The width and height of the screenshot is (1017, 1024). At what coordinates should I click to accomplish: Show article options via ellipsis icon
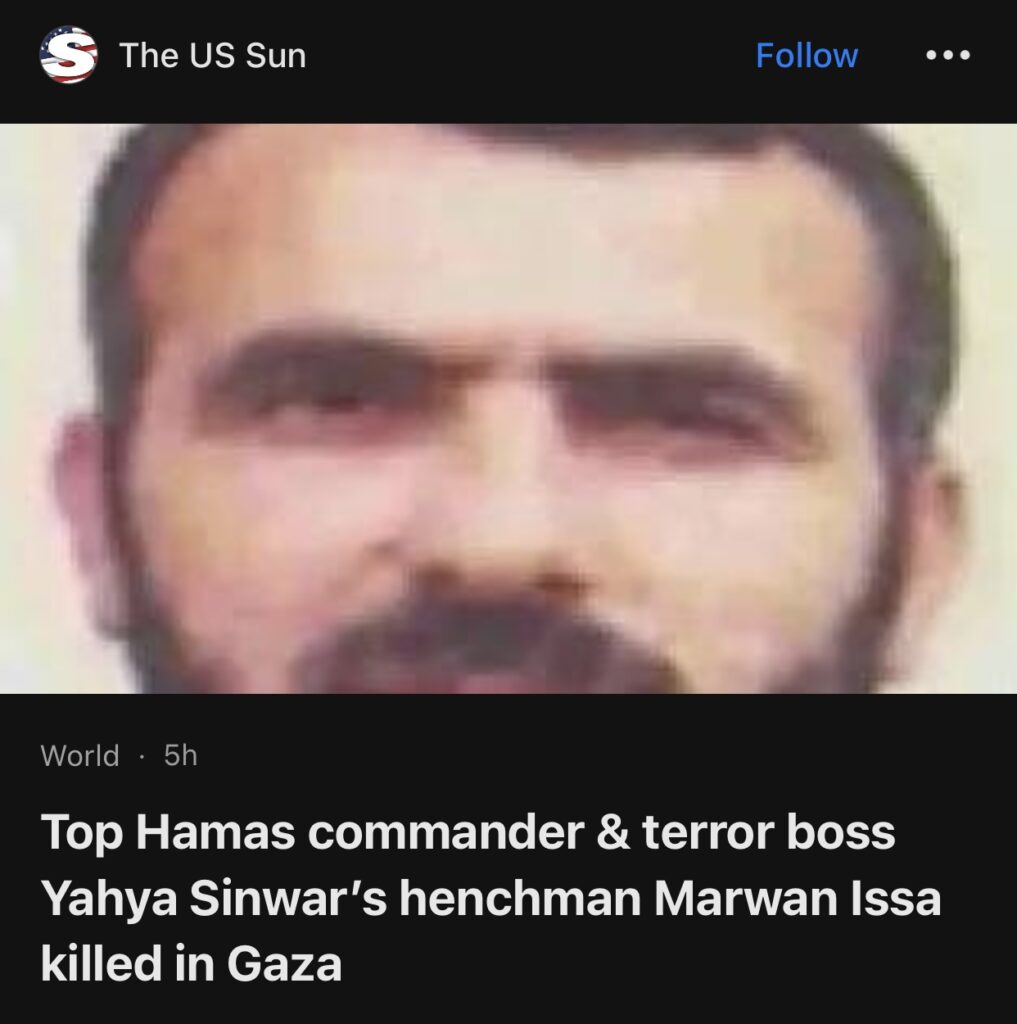click(948, 55)
